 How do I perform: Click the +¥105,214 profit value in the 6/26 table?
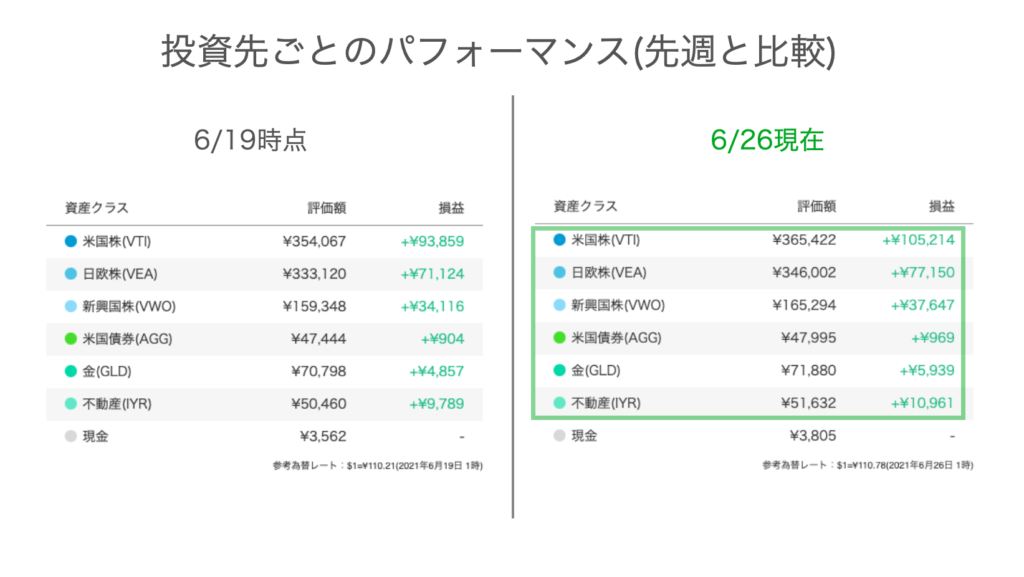point(918,240)
